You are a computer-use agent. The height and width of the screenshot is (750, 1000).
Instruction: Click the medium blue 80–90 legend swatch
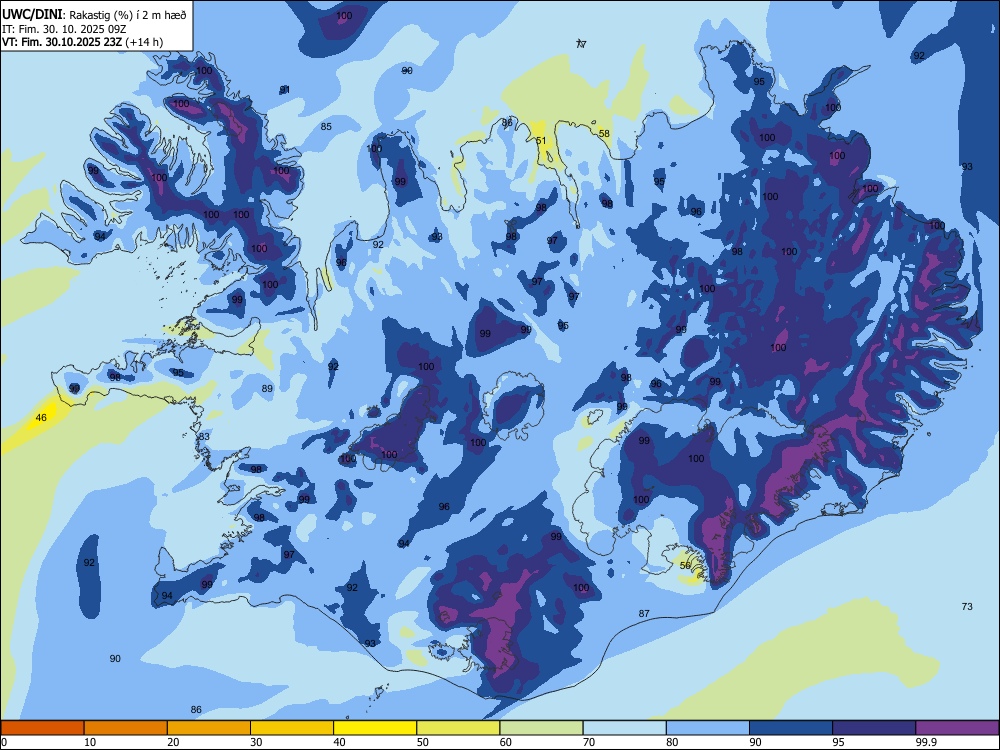click(707, 728)
